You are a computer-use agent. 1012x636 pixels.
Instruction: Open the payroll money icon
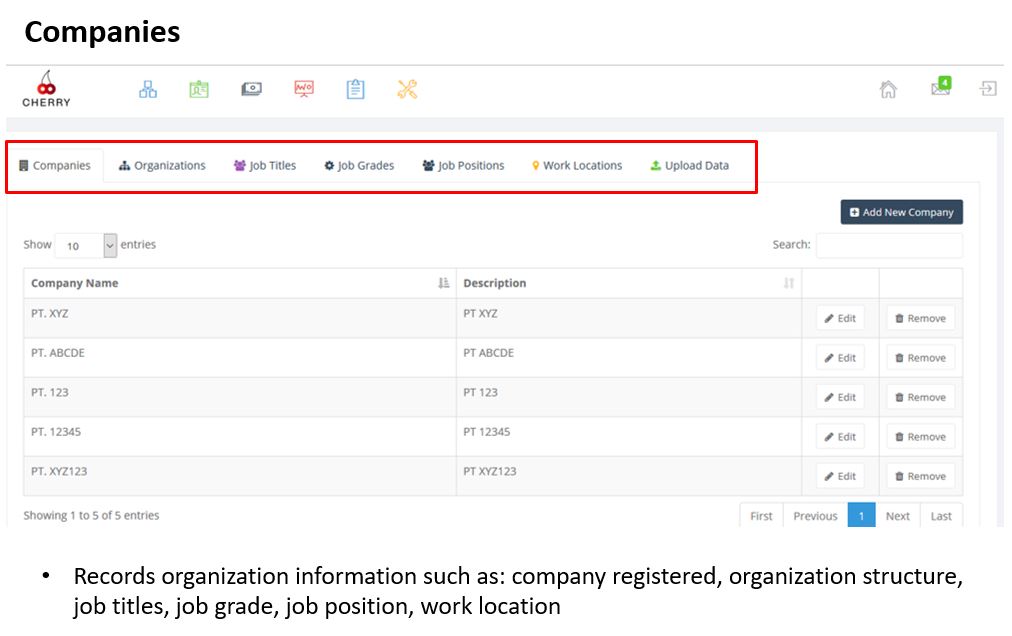point(251,89)
